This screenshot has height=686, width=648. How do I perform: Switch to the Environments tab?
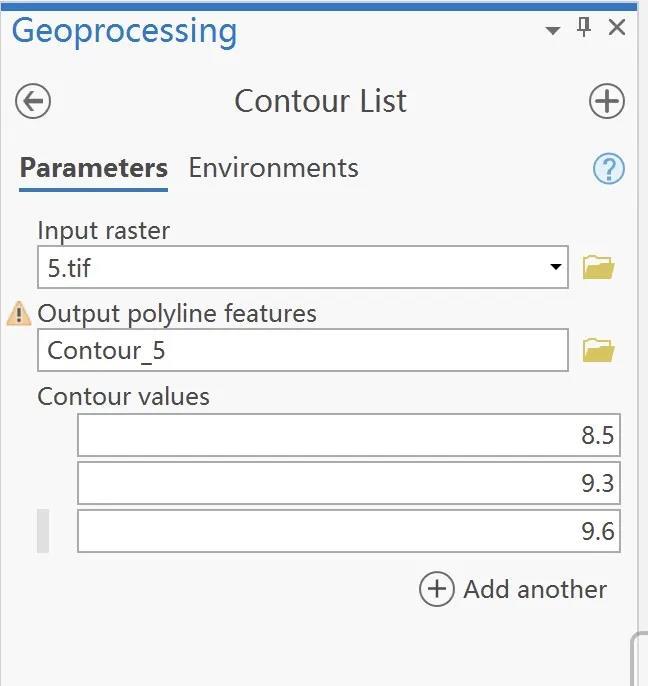pyautogui.click(x=273, y=168)
